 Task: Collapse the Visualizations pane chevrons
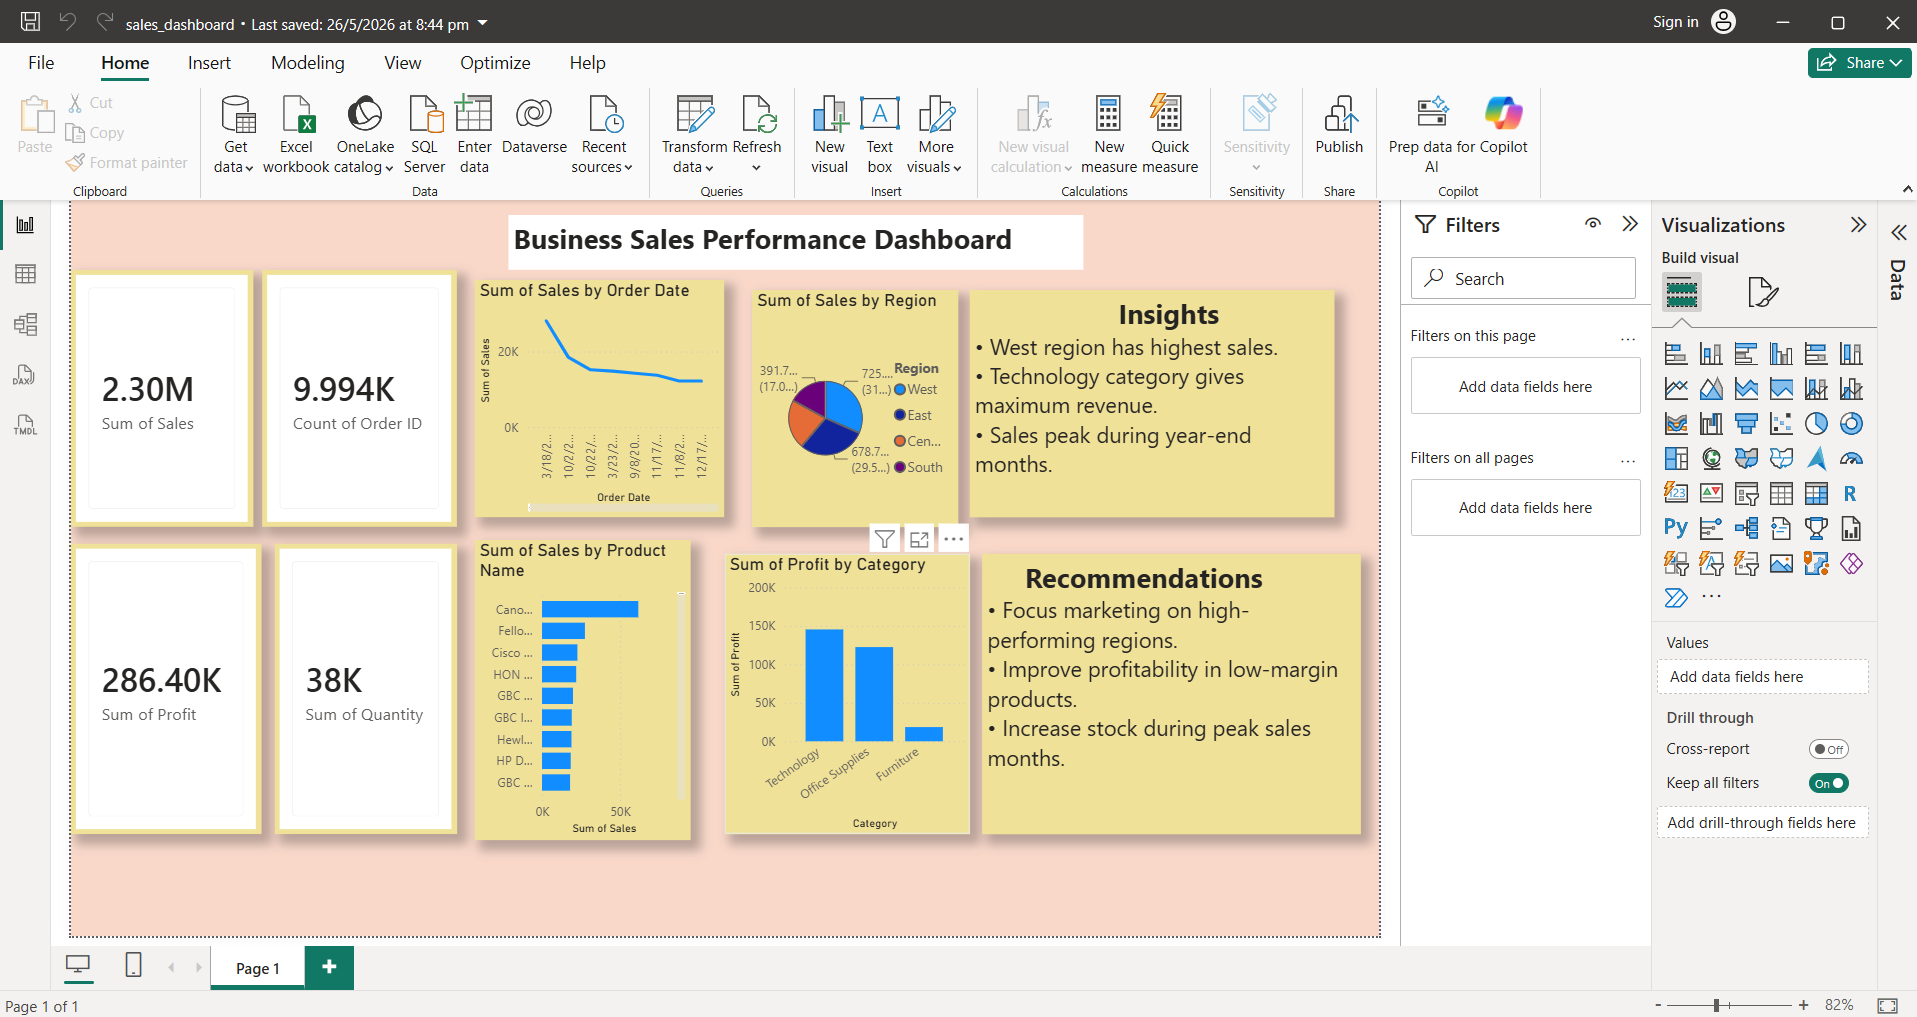(1858, 225)
